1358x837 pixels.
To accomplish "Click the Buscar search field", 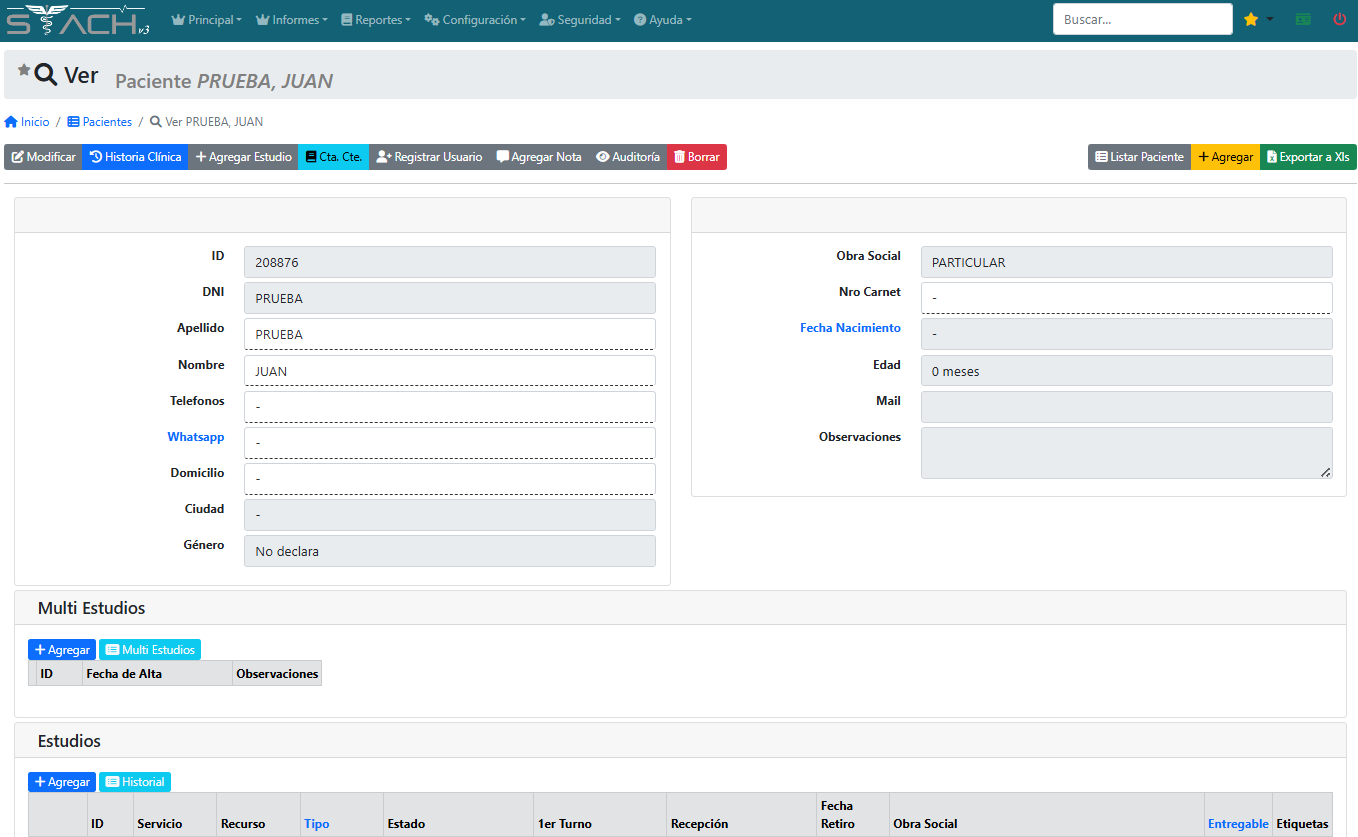I will [x=1142, y=19].
